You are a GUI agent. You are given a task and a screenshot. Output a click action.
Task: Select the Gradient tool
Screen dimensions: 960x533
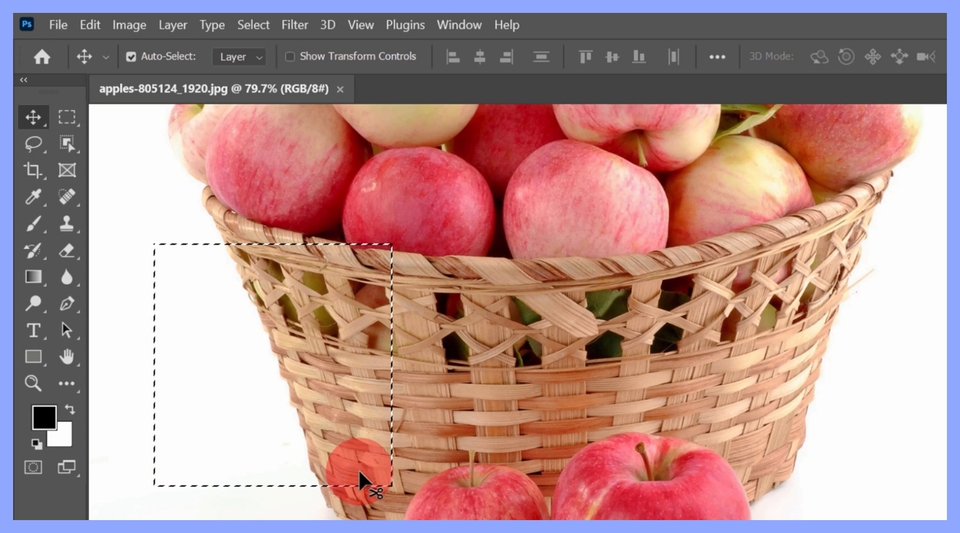coord(33,277)
